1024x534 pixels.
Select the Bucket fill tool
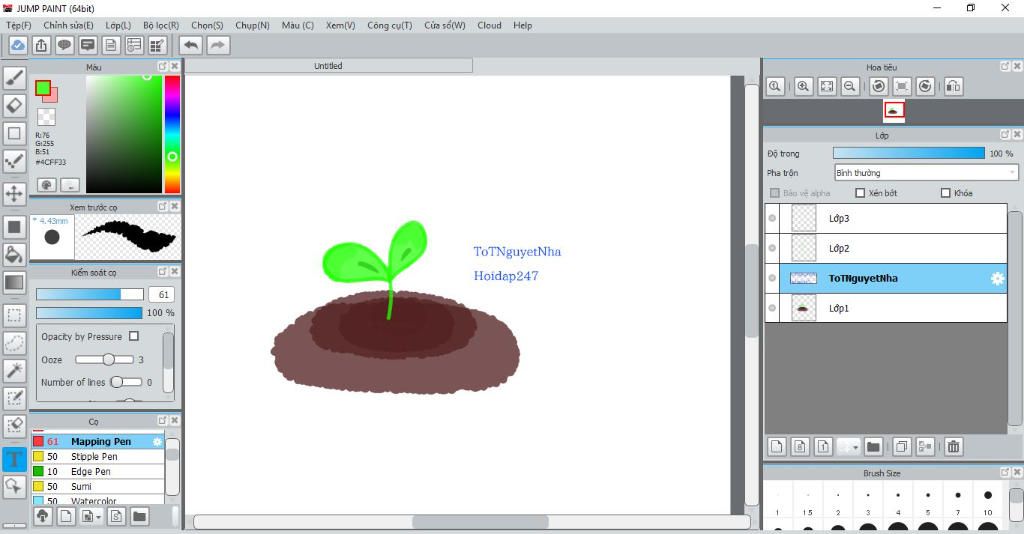pos(14,255)
